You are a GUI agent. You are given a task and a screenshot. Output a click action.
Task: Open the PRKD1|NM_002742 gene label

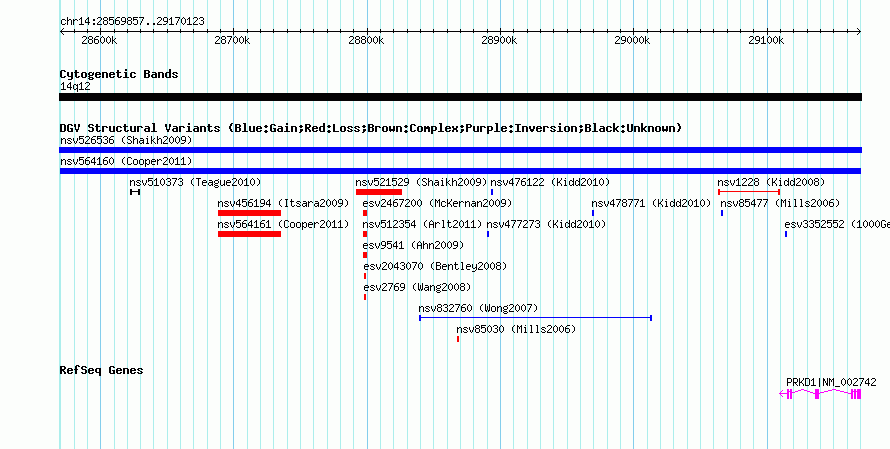(831, 383)
